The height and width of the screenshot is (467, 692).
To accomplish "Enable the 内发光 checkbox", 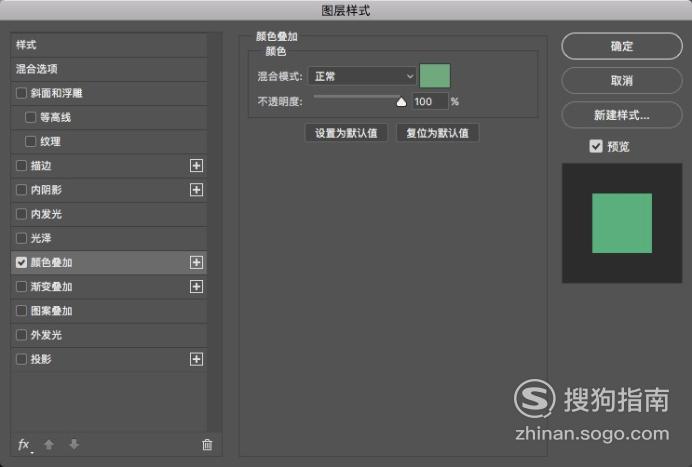I will [21, 214].
